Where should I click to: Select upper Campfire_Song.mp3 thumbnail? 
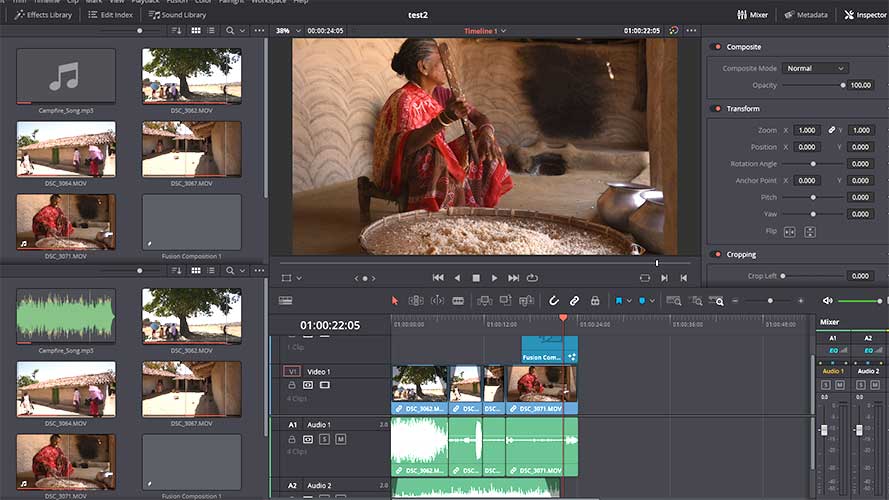tap(66, 76)
